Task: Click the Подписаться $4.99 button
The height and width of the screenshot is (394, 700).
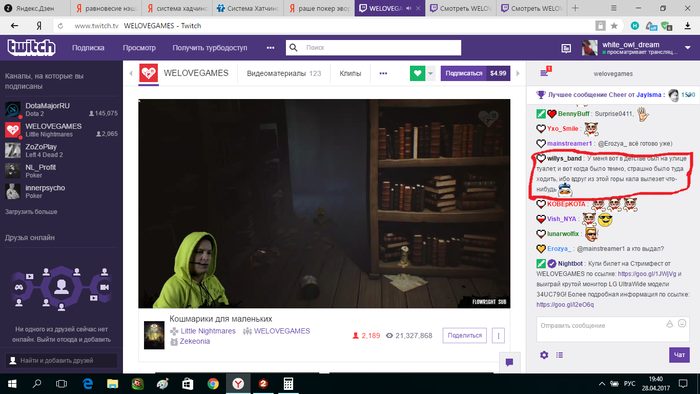Action: 475,73
